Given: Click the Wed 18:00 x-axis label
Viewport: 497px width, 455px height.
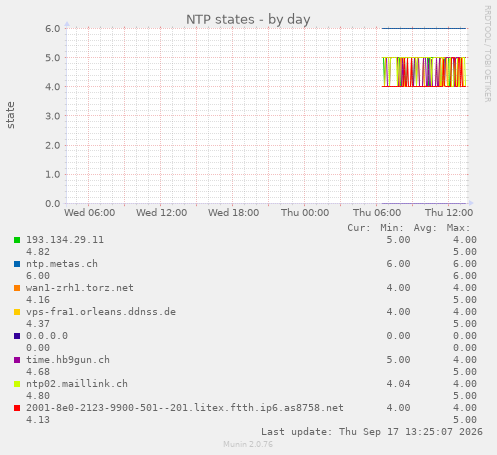Looking at the screenshot, I should click(x=234, y=213).
